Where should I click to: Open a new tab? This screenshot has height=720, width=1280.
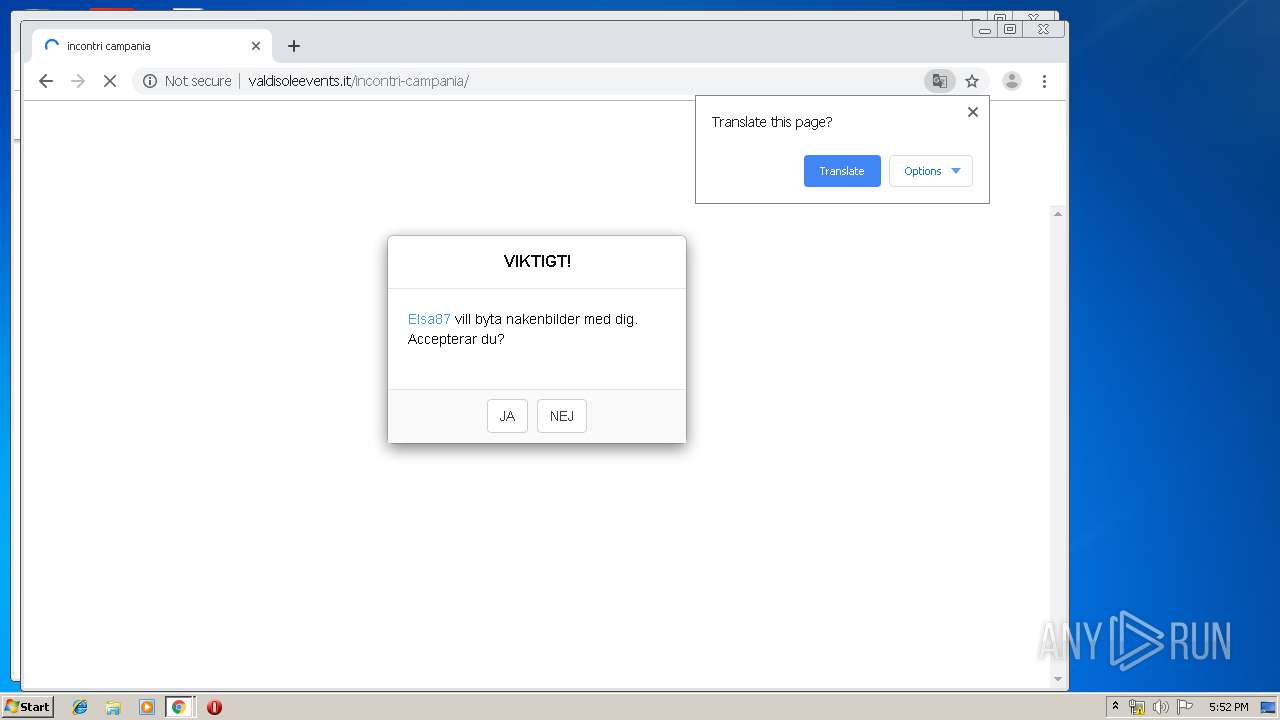click(x=293, y=46)
